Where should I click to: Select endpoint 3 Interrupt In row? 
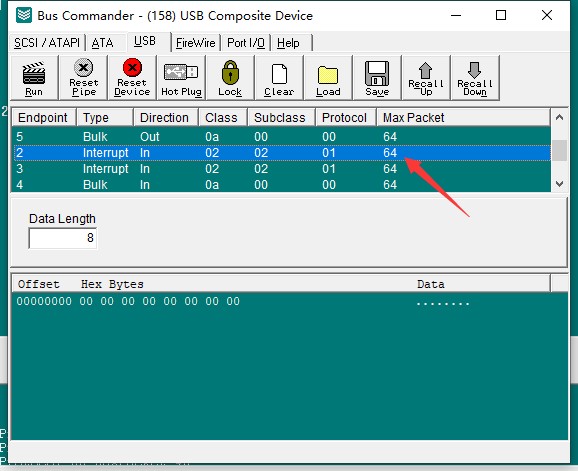point(282,169)
